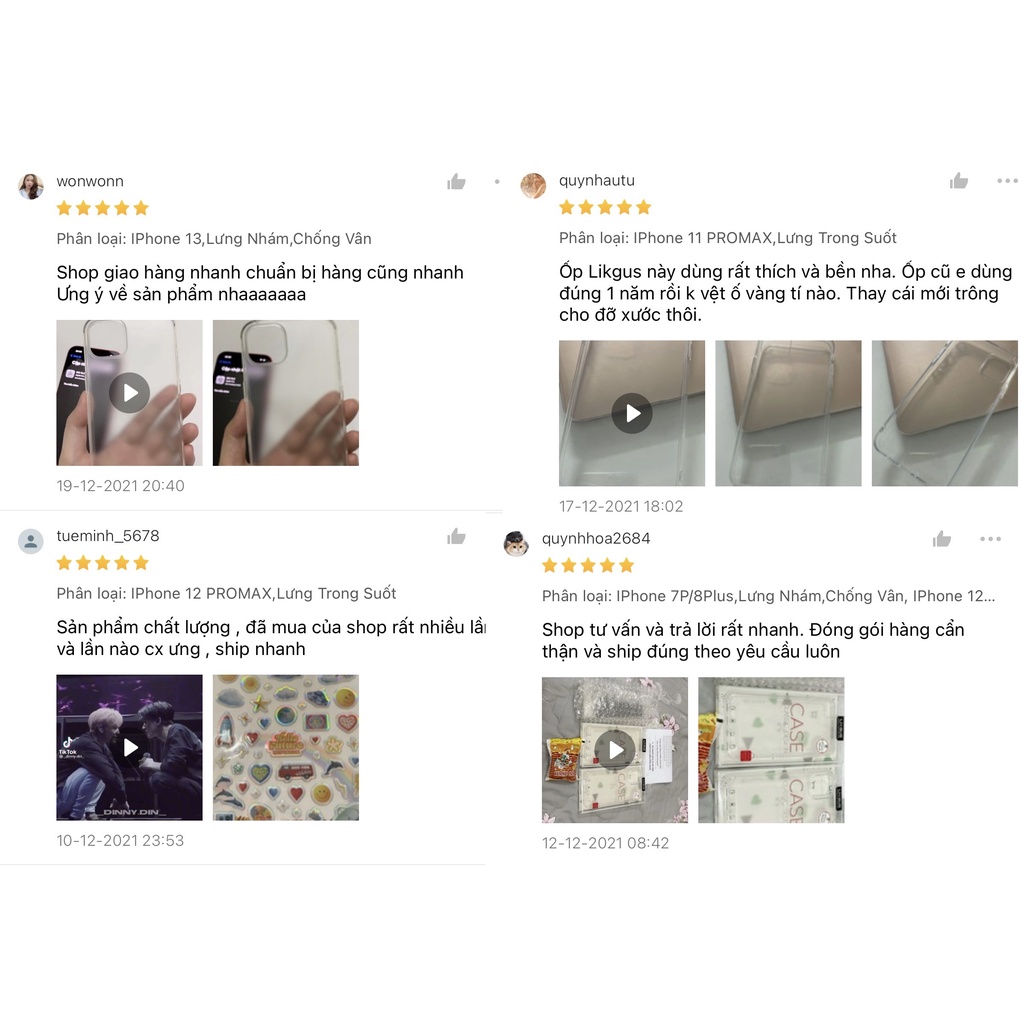Open more options for quynhhoa2684's review
The width and height of the screenshot is (1024, 1024).
(x=990, y=539)
